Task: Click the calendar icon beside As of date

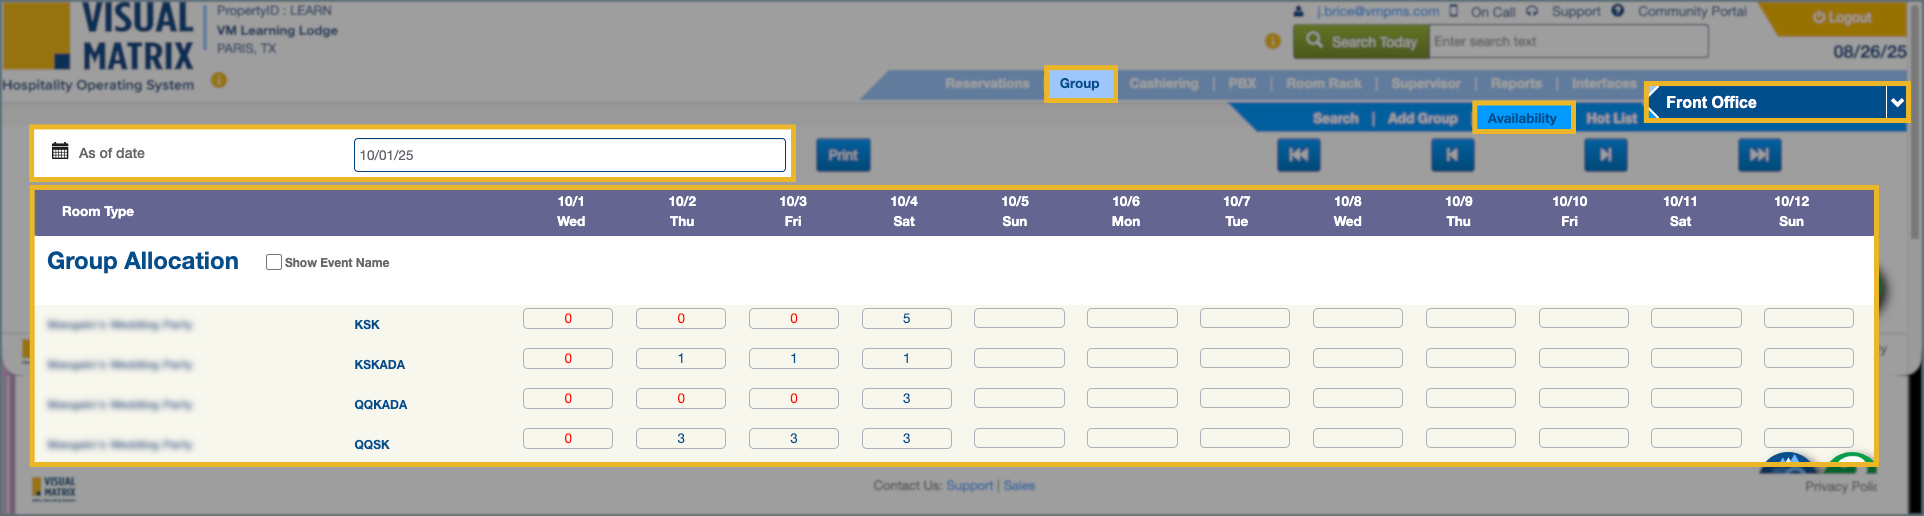Action: click(x=60, y=152)
